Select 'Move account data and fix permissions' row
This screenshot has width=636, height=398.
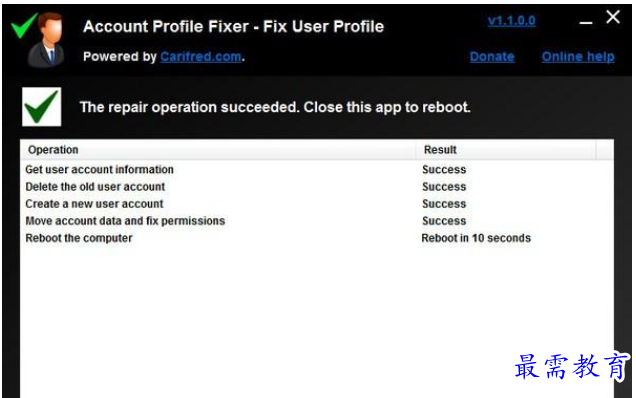pos(316,221)
